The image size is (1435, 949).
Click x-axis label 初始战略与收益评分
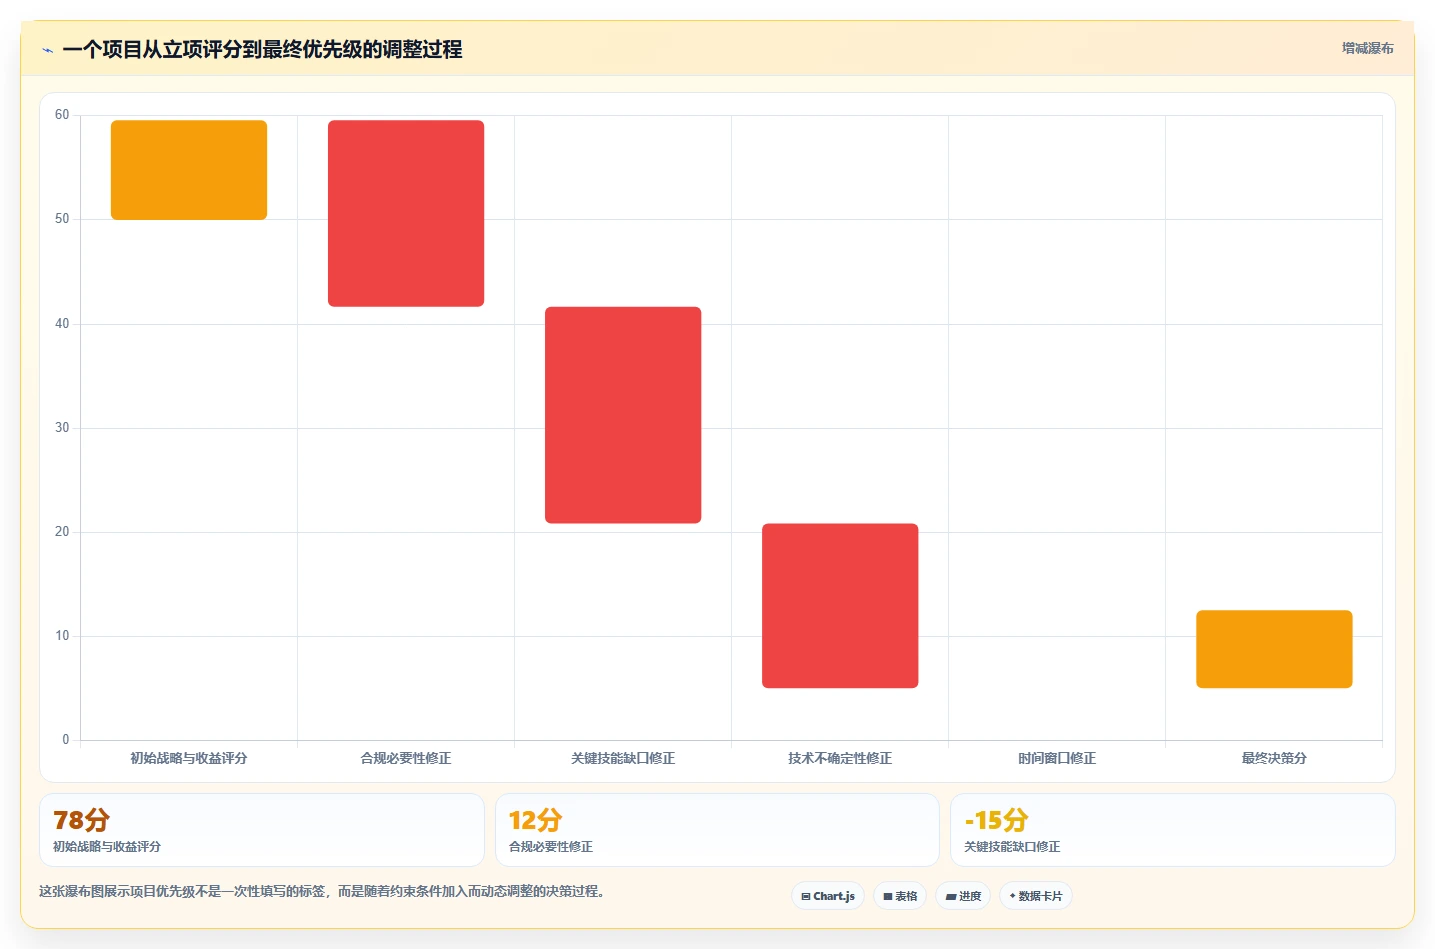(189, 758)
